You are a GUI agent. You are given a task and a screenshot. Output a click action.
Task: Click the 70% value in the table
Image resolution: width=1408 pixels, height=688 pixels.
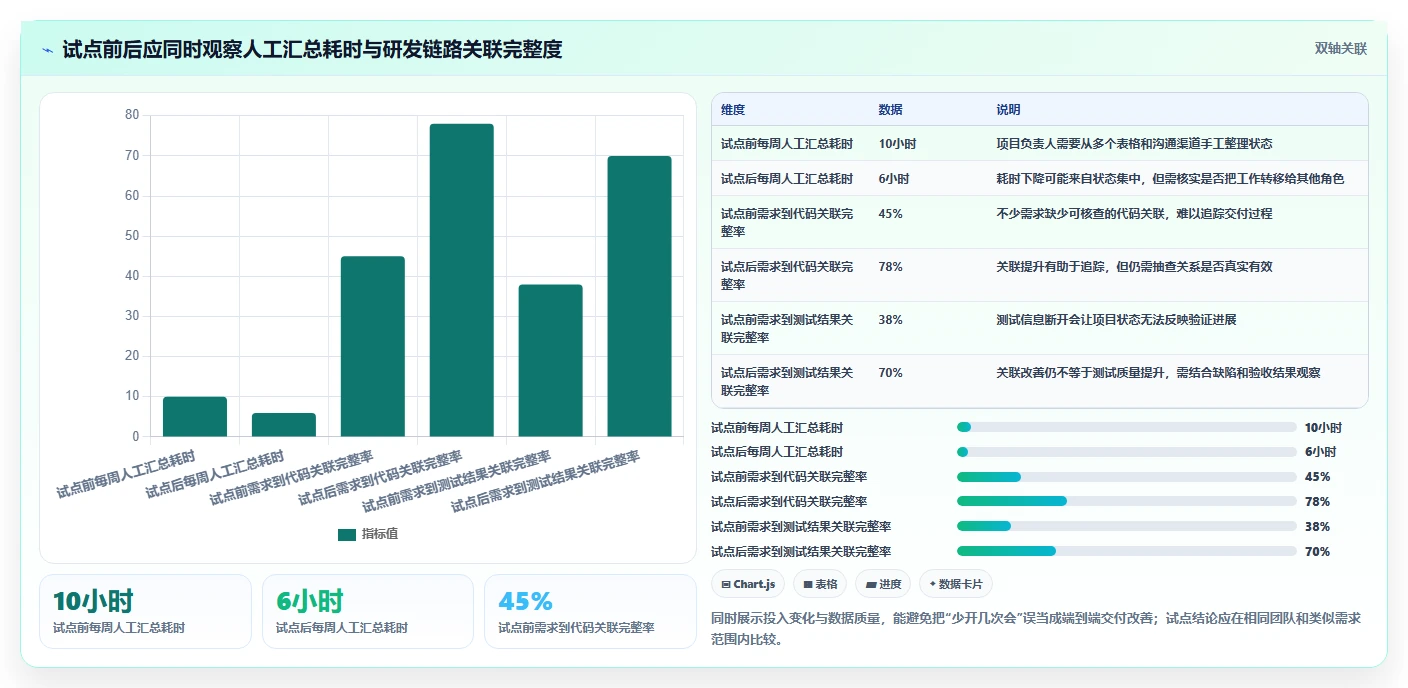click(891, 373)
